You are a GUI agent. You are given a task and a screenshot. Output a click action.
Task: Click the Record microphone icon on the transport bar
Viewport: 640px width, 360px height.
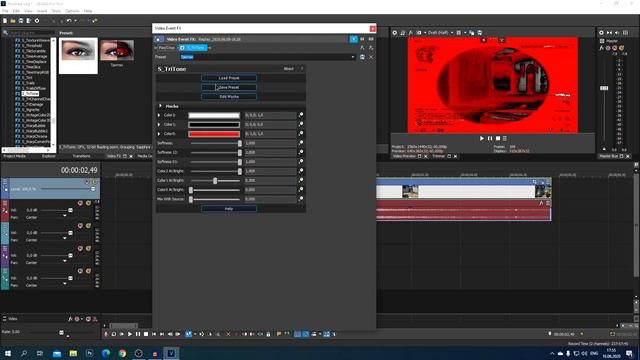click(106, 334)
